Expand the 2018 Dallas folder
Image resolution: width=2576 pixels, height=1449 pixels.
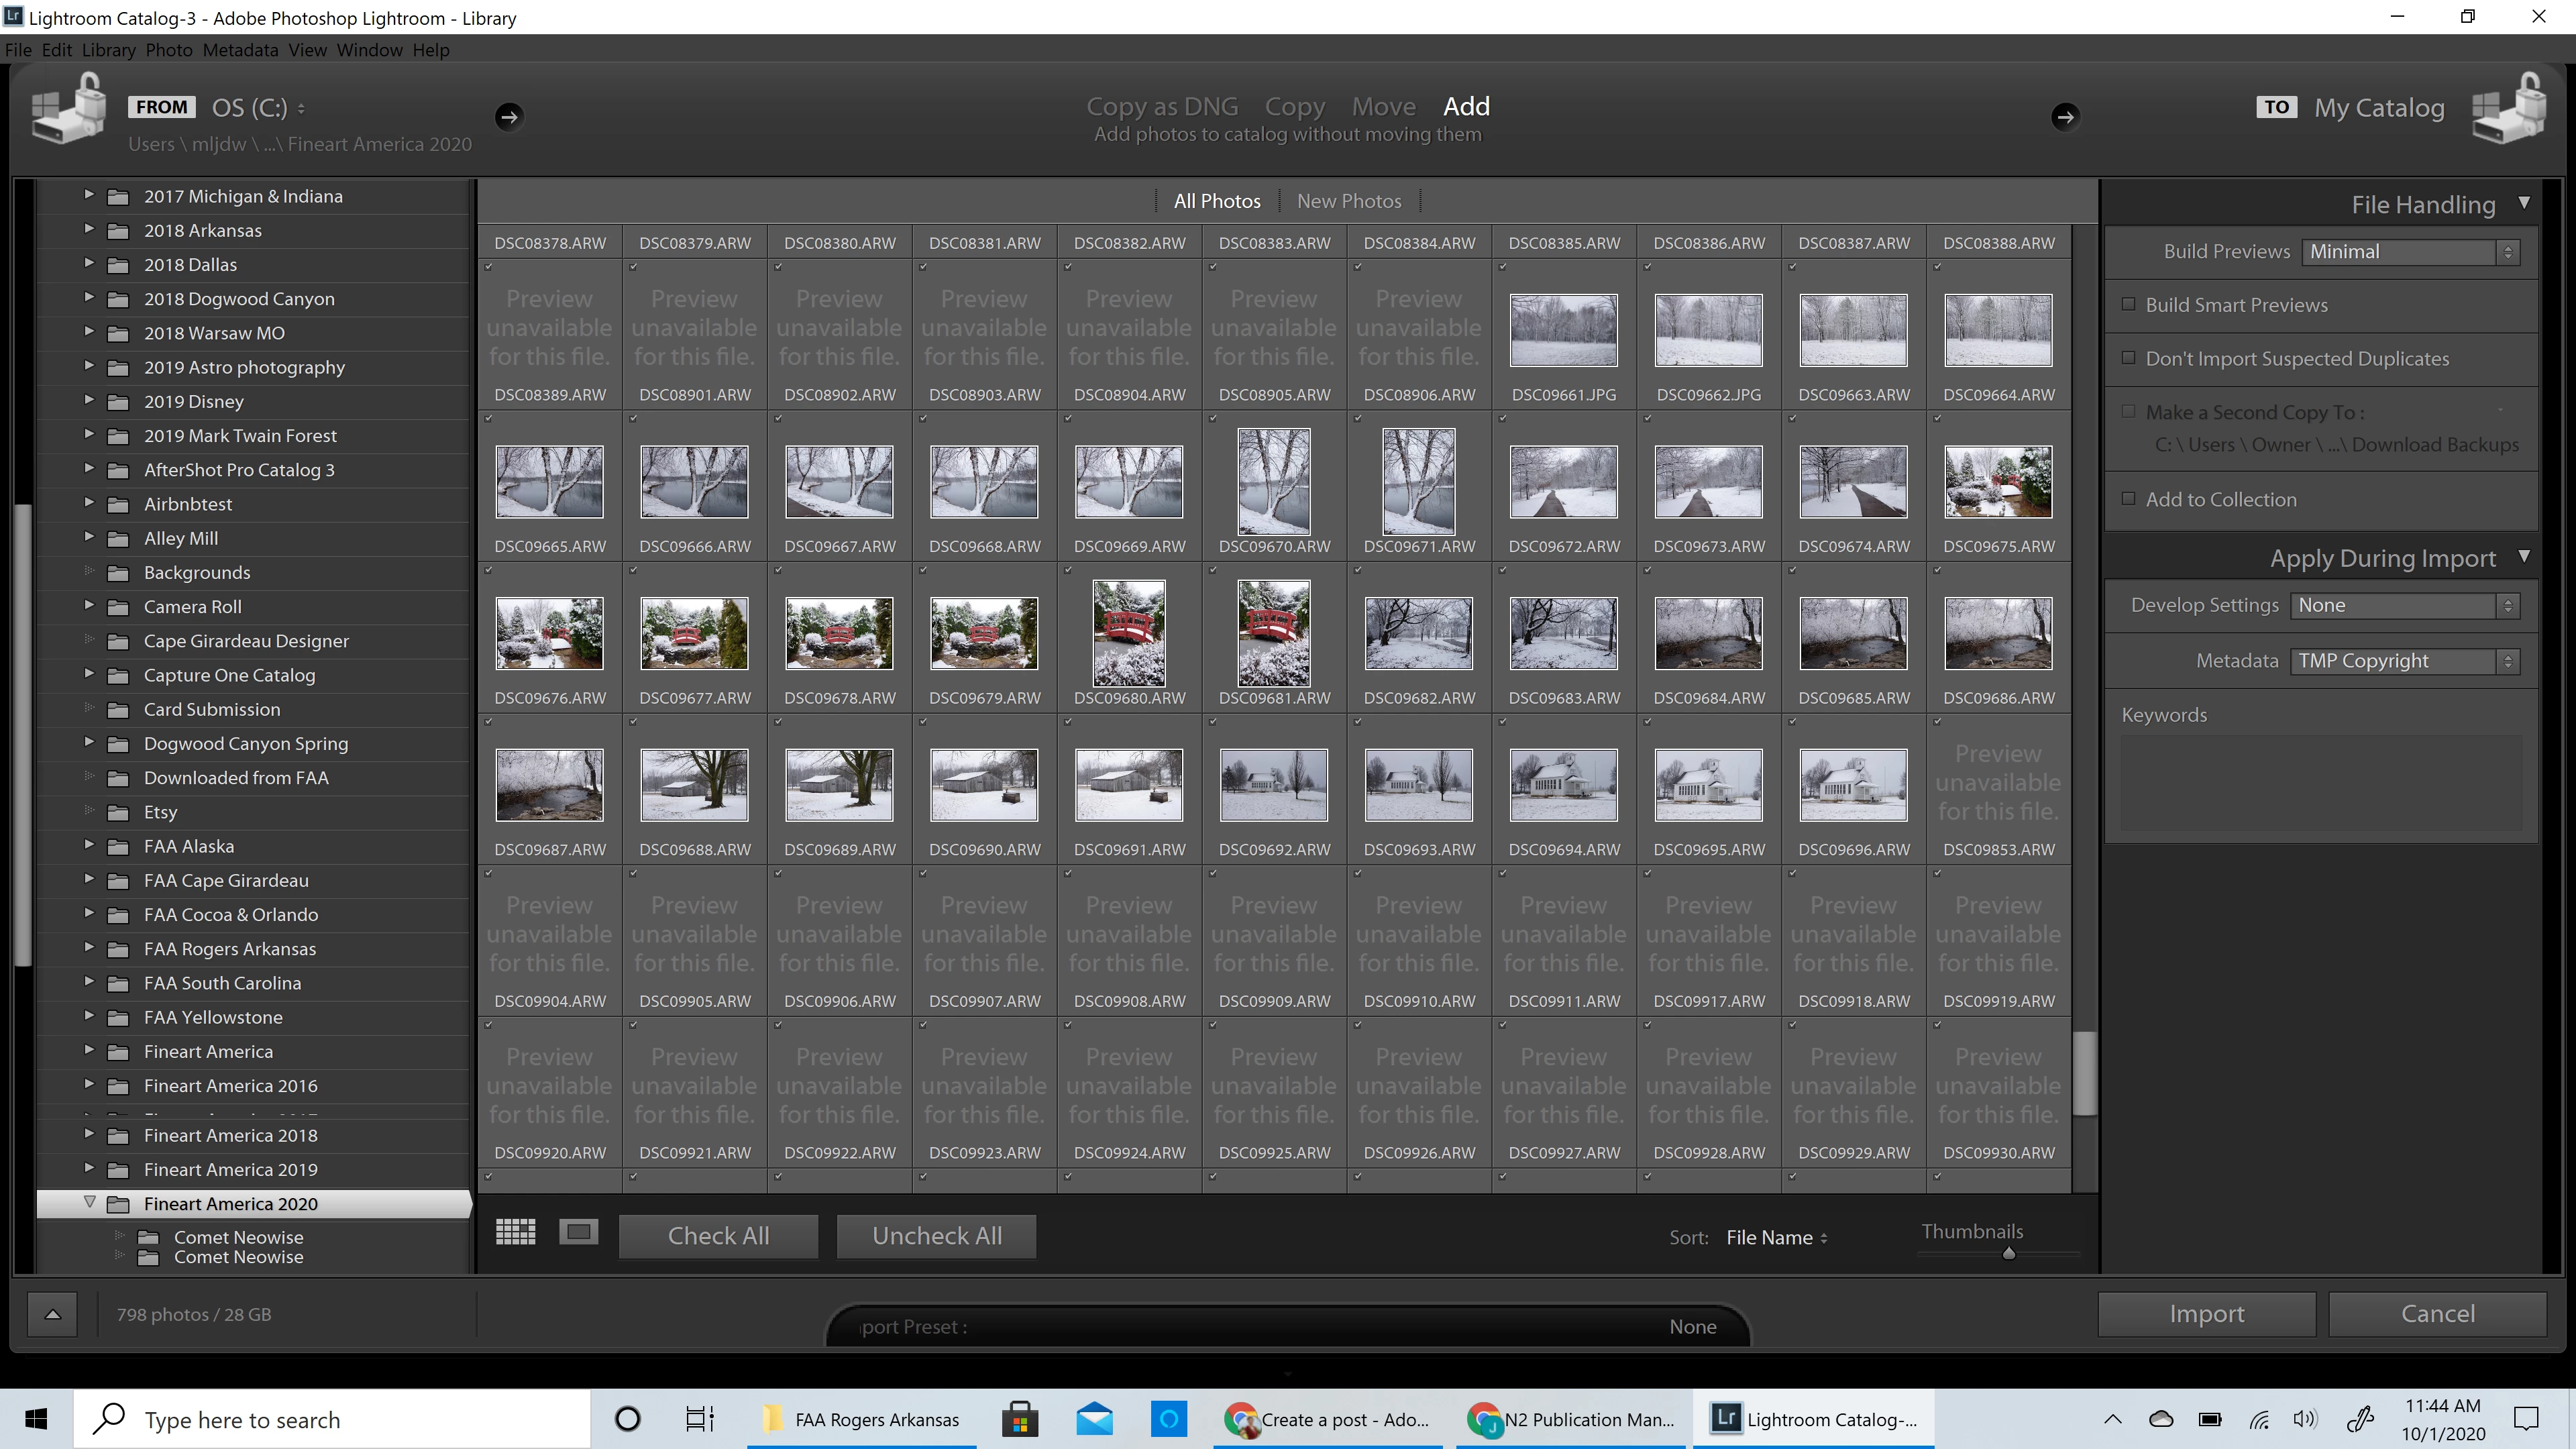pyautogui.click(x=88, y=264)
